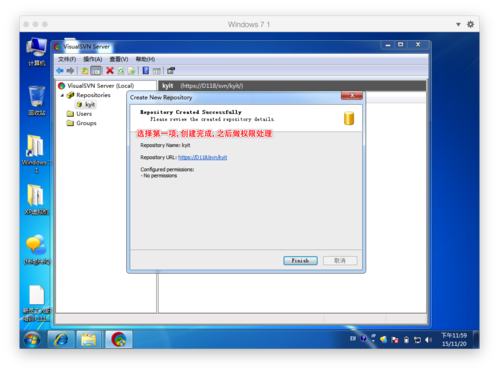Viewport: 499px width, 372px height.
Task: Click the 'Configured permissions:' label
Action: tap(167, 170)
